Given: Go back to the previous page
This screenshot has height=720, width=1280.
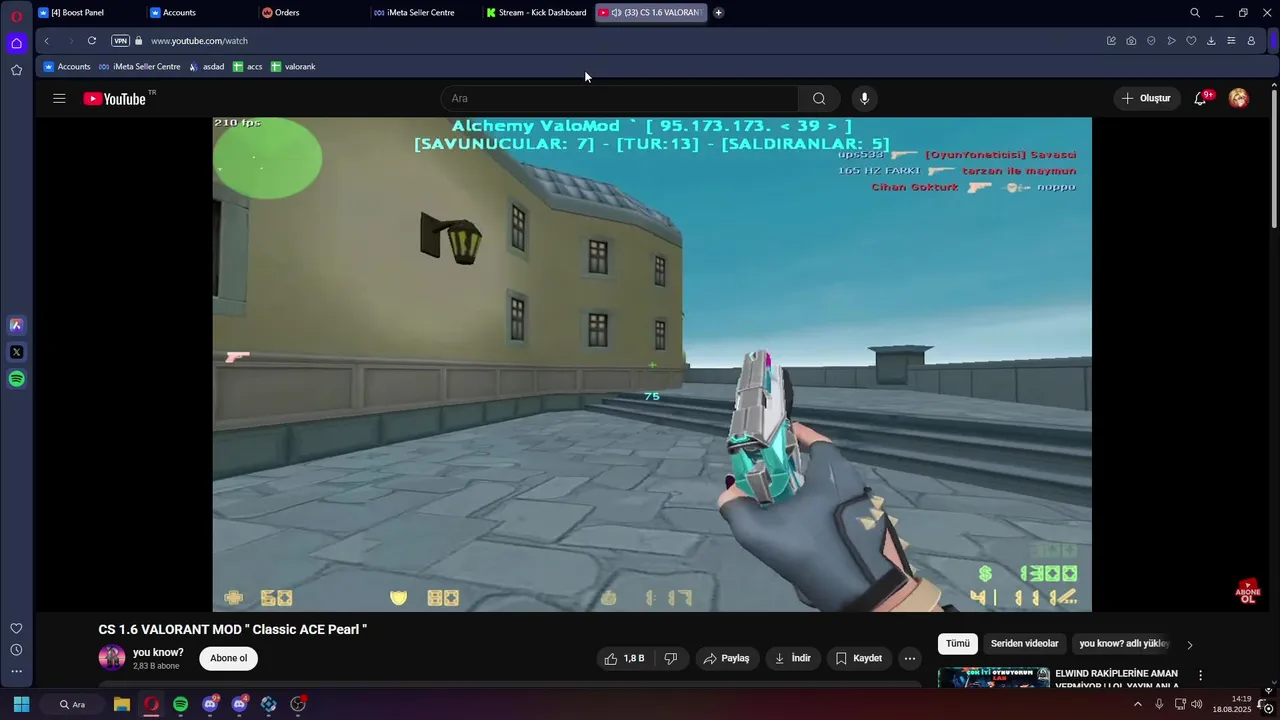Looking at the screenshot, I should pyautogui.click(x=47, y=41).
